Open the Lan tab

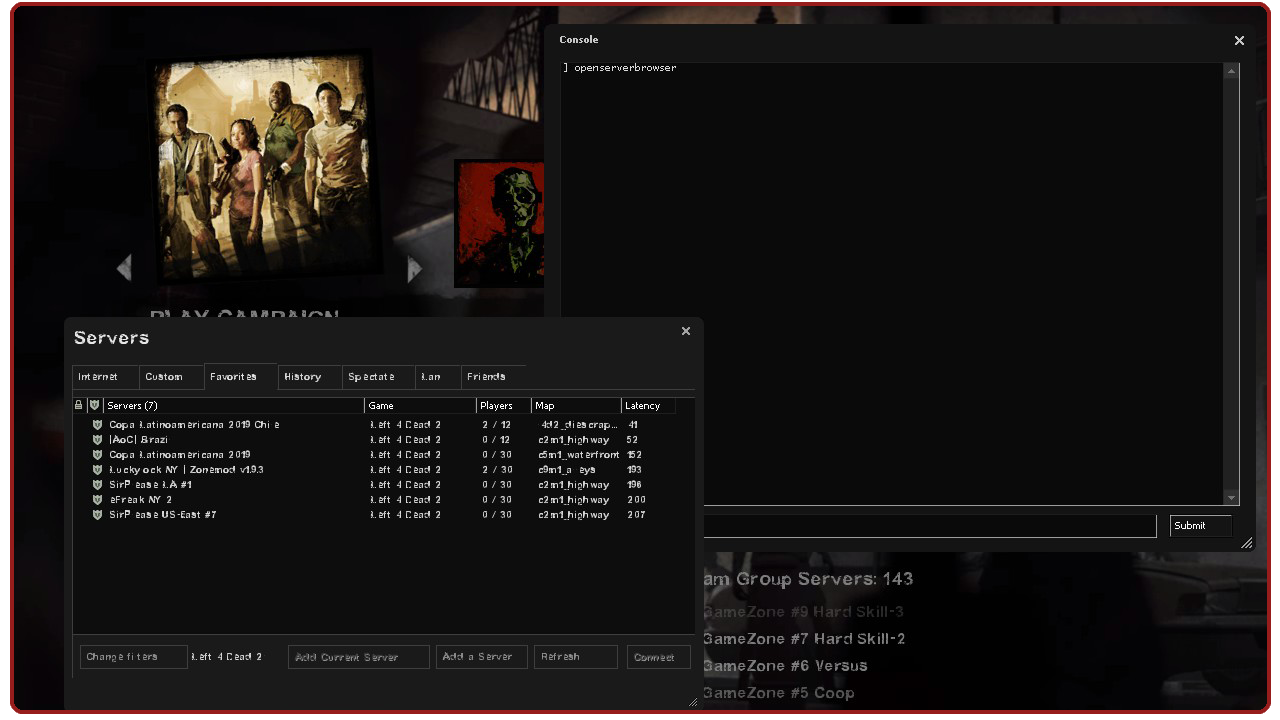(x=438, y=377)
